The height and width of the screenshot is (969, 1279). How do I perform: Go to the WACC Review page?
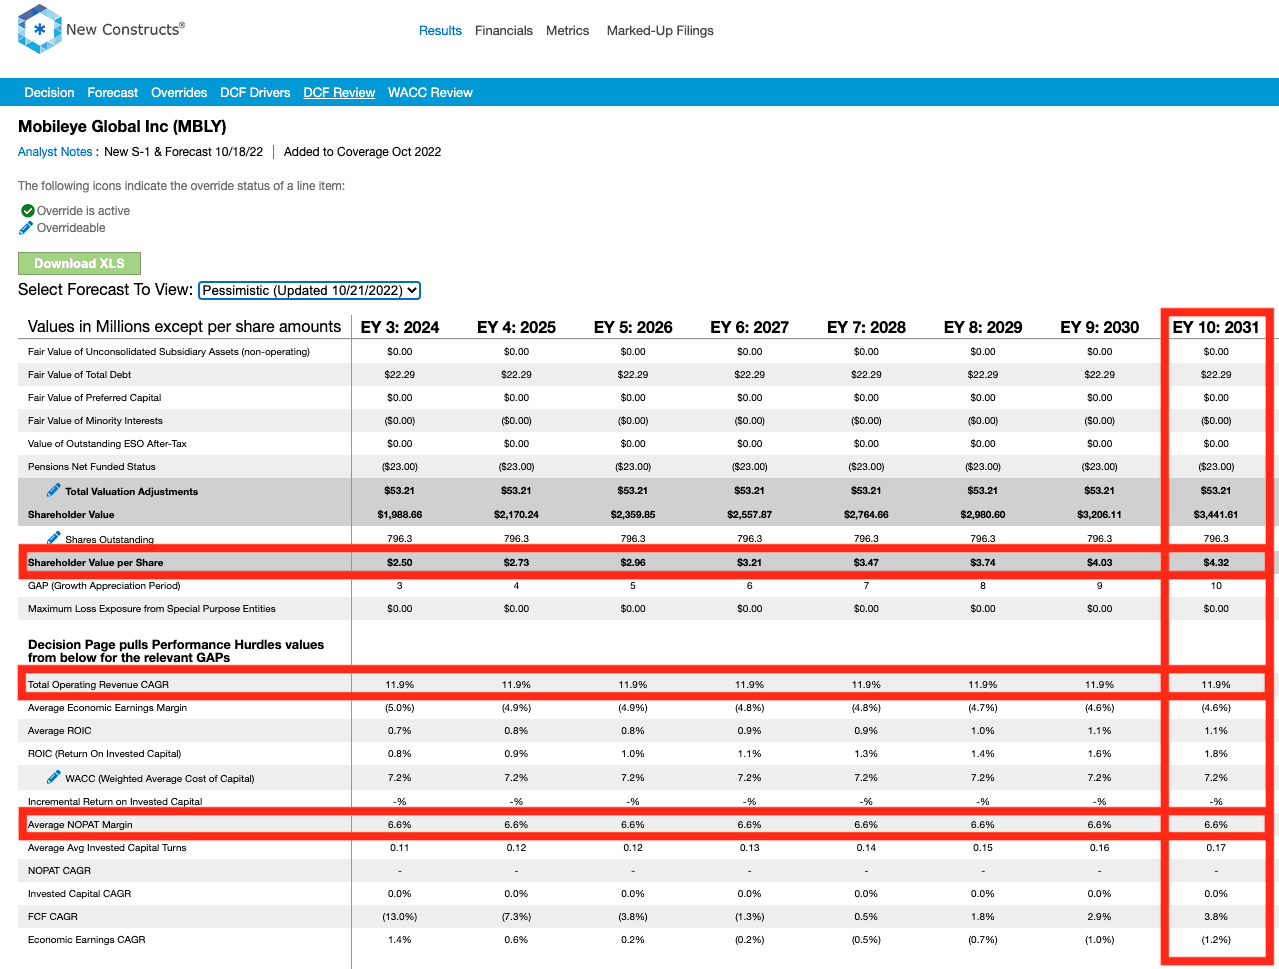tap(430, 93)
